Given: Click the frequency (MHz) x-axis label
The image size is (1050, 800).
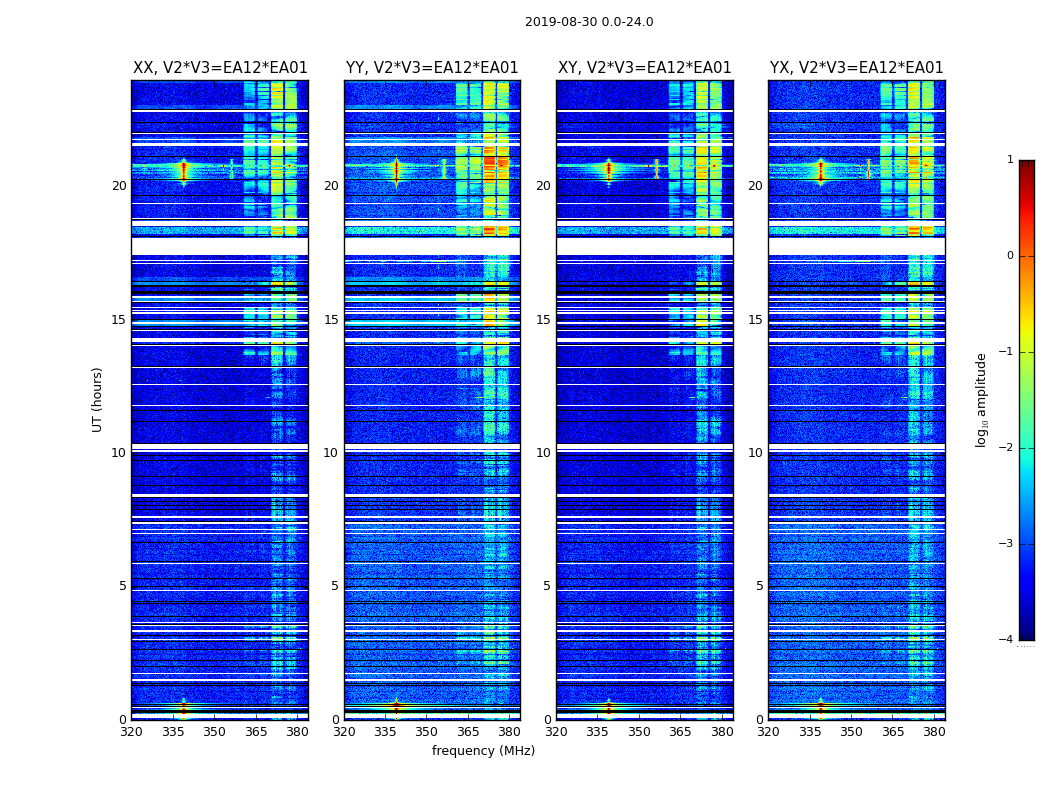Looking at the screenshot, I should 483,751.
